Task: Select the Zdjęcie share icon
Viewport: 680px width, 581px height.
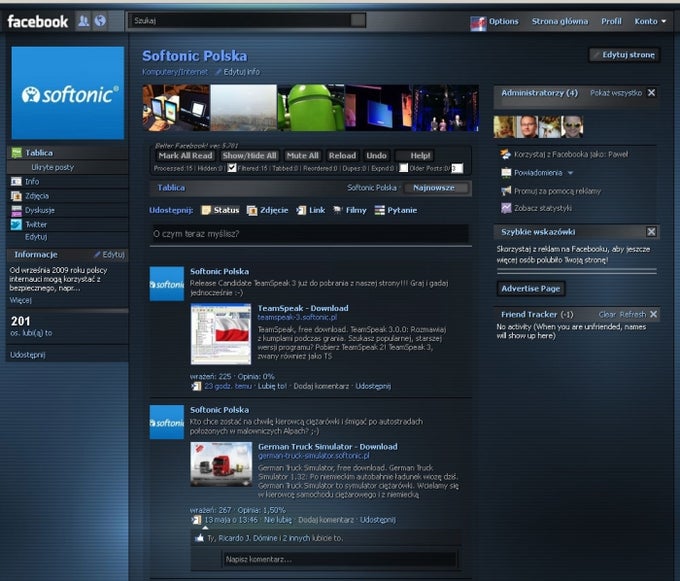Action: (252, 210)
